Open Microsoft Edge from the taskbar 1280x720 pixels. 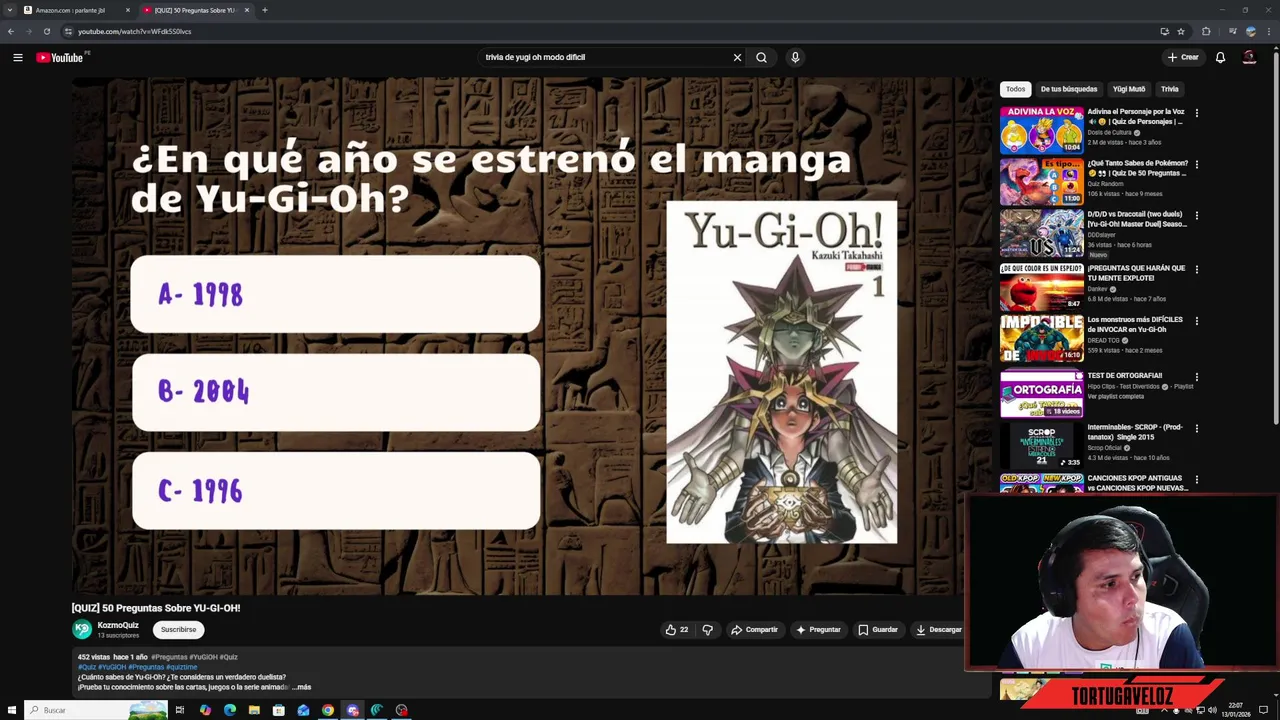tap(229, 710)
